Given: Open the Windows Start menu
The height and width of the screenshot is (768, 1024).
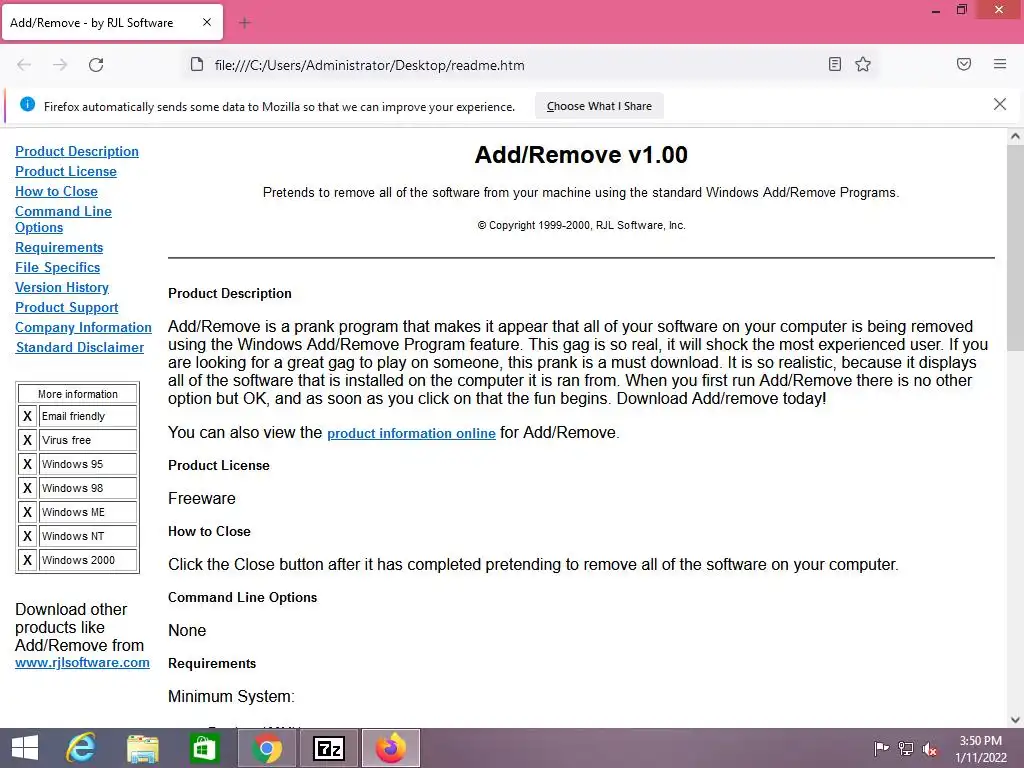Looking at the screenshot, I should tap(25, 748).
